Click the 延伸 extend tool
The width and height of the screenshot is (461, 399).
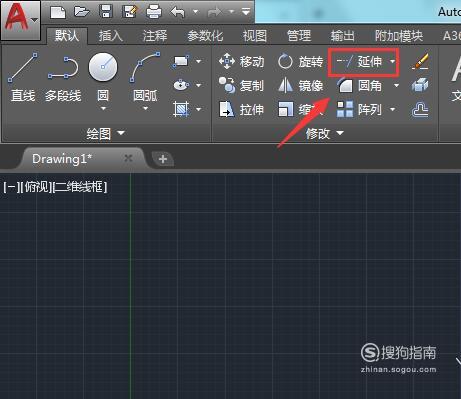coord(359,62)
